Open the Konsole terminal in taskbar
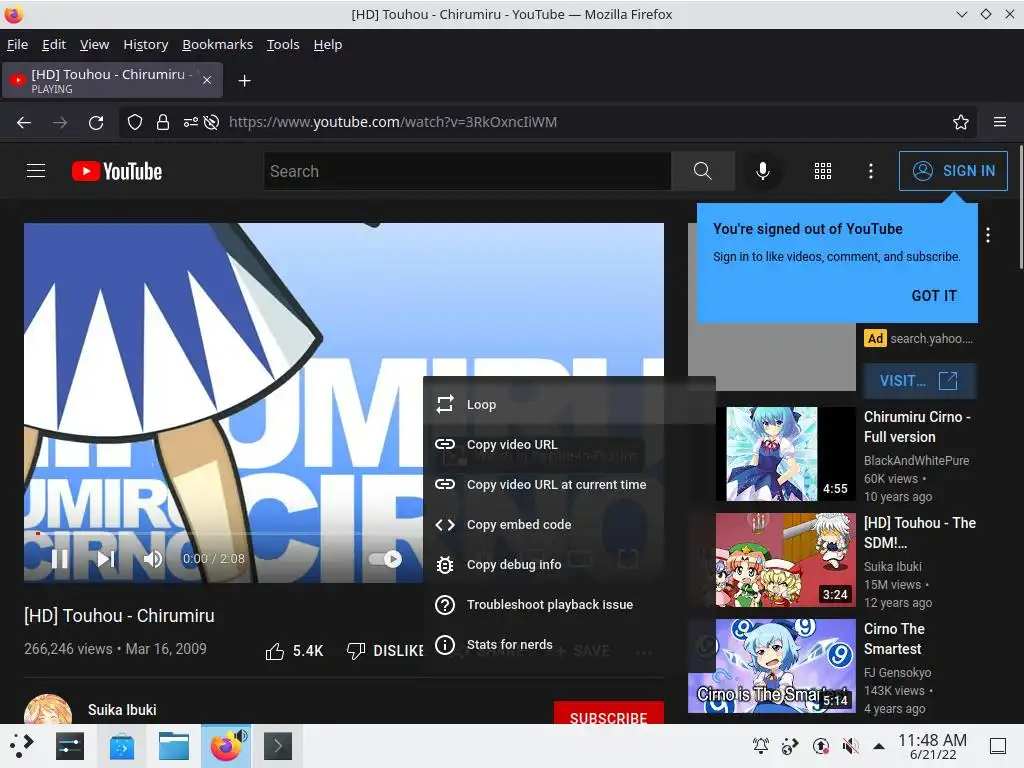Image resolution: width=1024 pixels, height=768 pixels. pos(278,746)
